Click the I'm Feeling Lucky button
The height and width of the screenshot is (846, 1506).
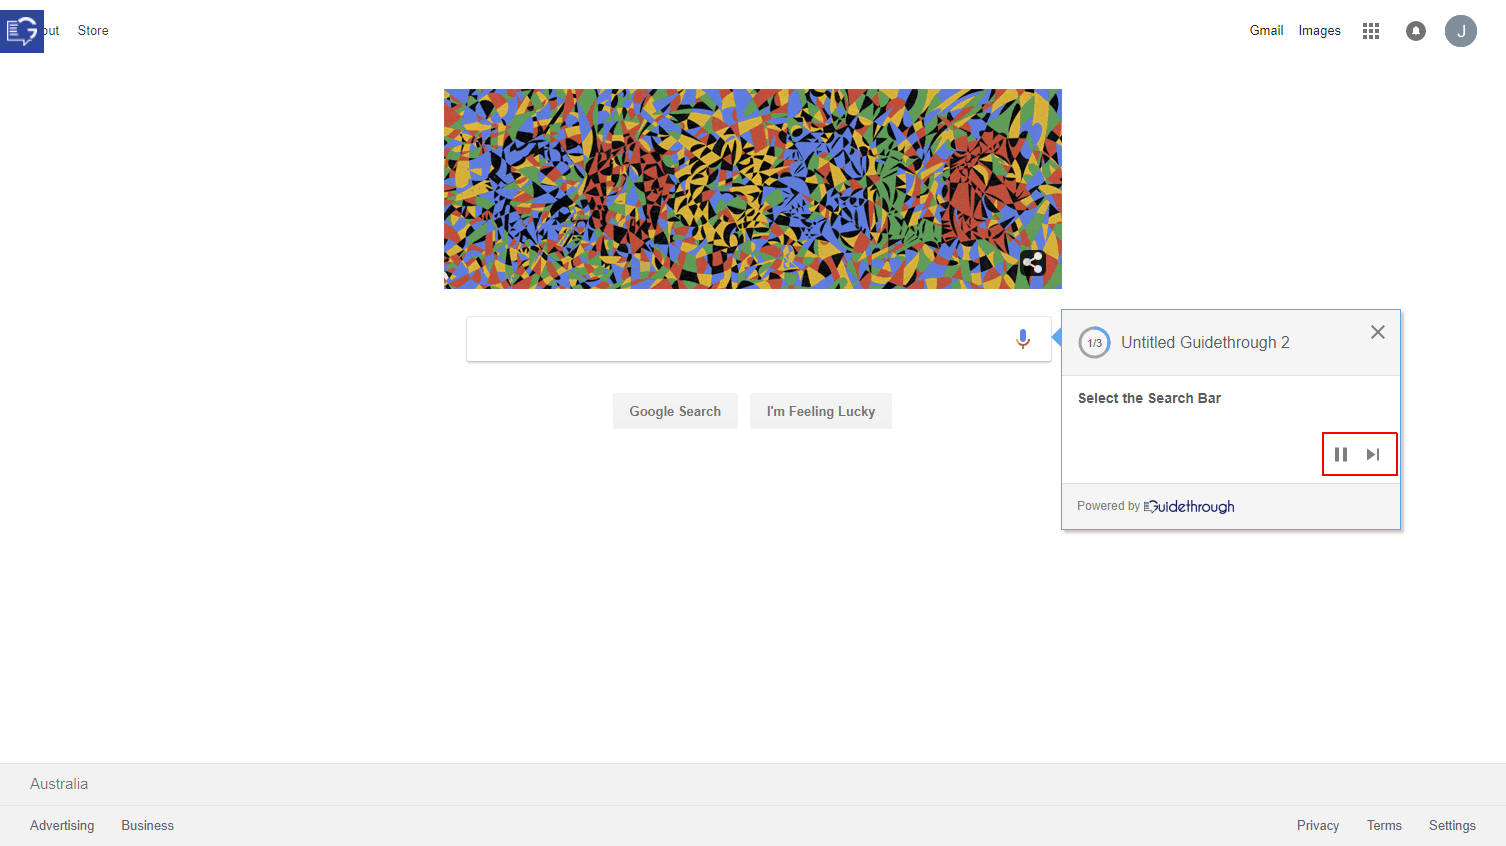click(821, 411)
